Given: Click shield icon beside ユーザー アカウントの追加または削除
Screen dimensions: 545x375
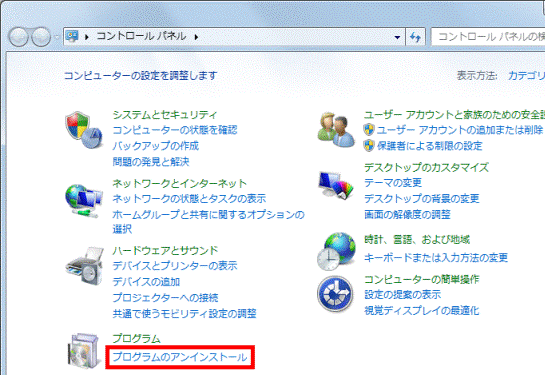Looking at the screenshot, I should 369,130.
